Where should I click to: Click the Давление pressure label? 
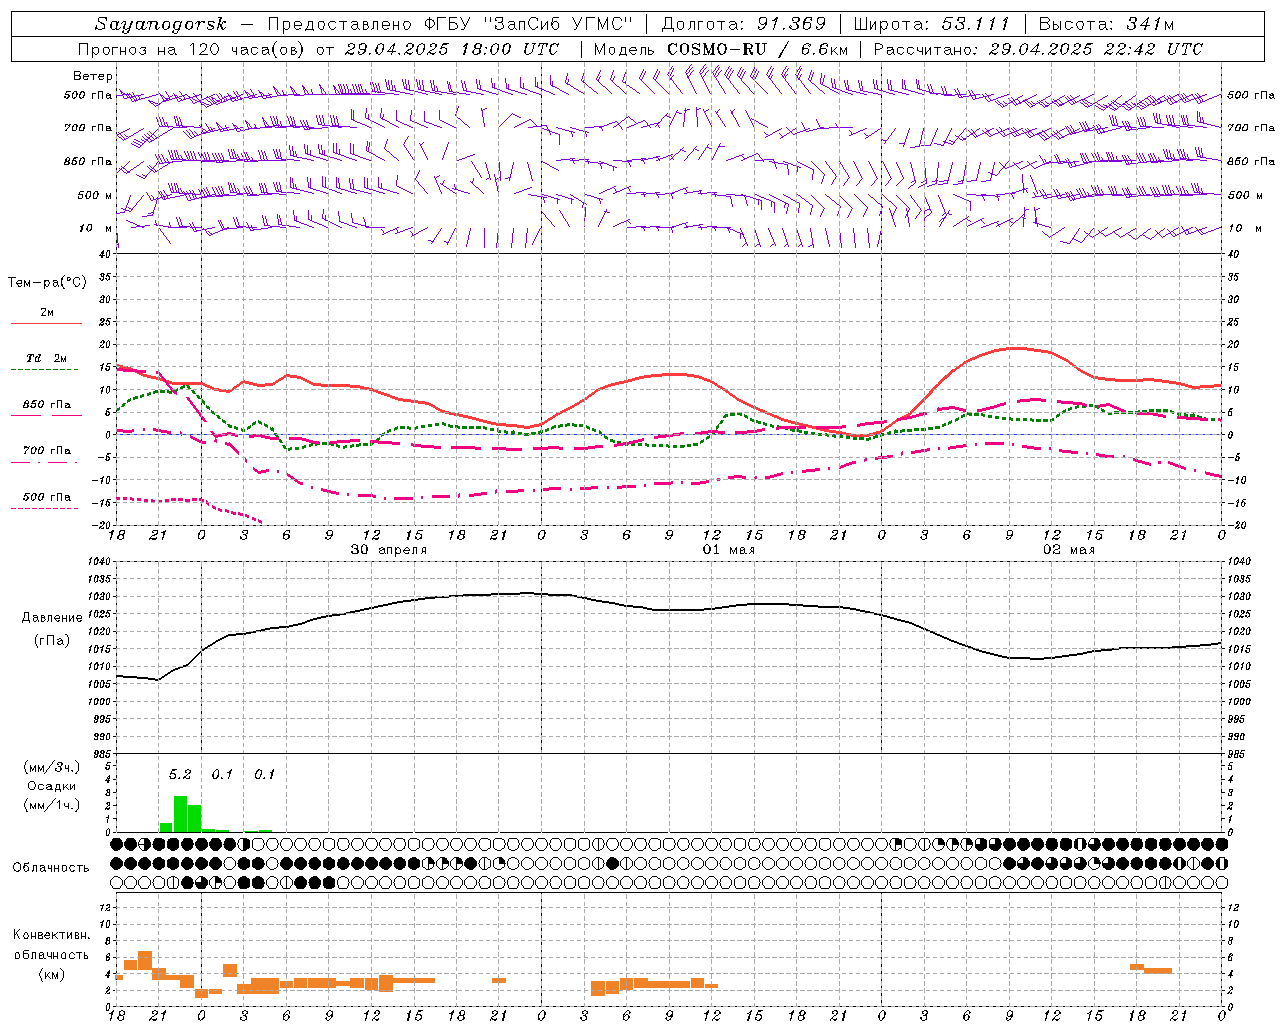[x=52, y=618]
